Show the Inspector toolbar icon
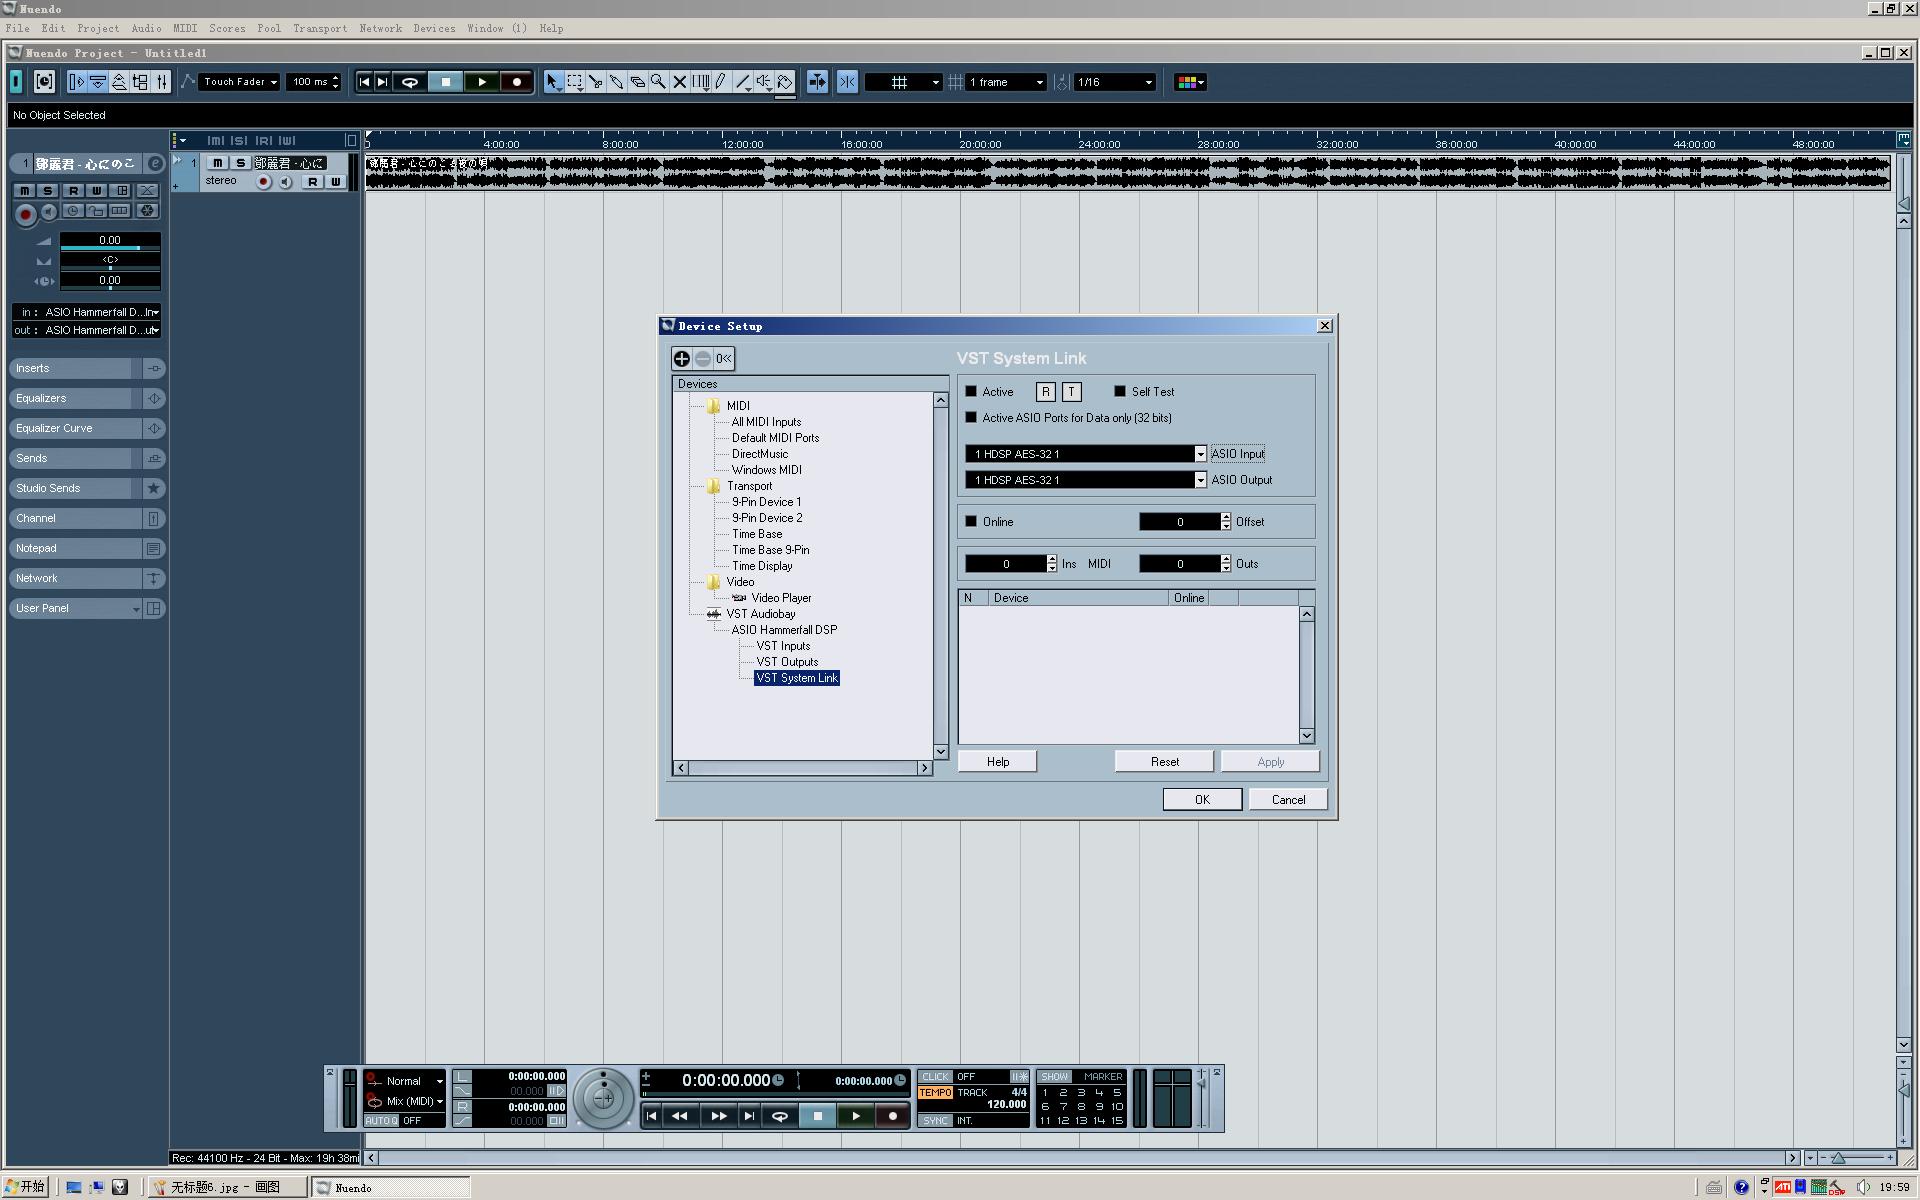The width and height of the screenshot is (1920, 1200). click(x=77, y=82)
